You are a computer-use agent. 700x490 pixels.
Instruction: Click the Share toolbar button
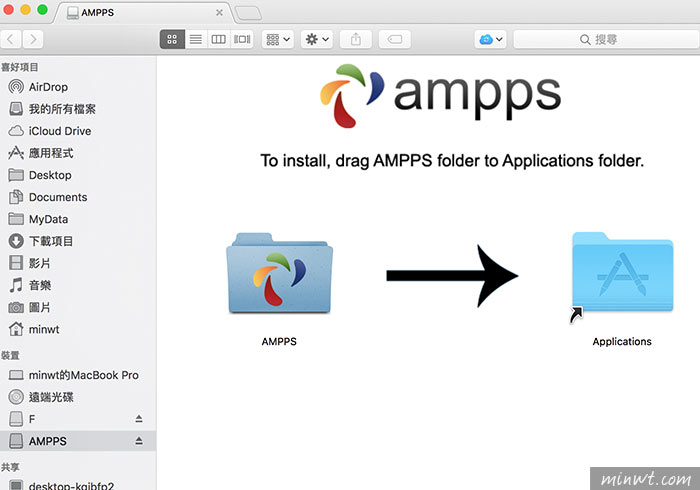point(356,39)
